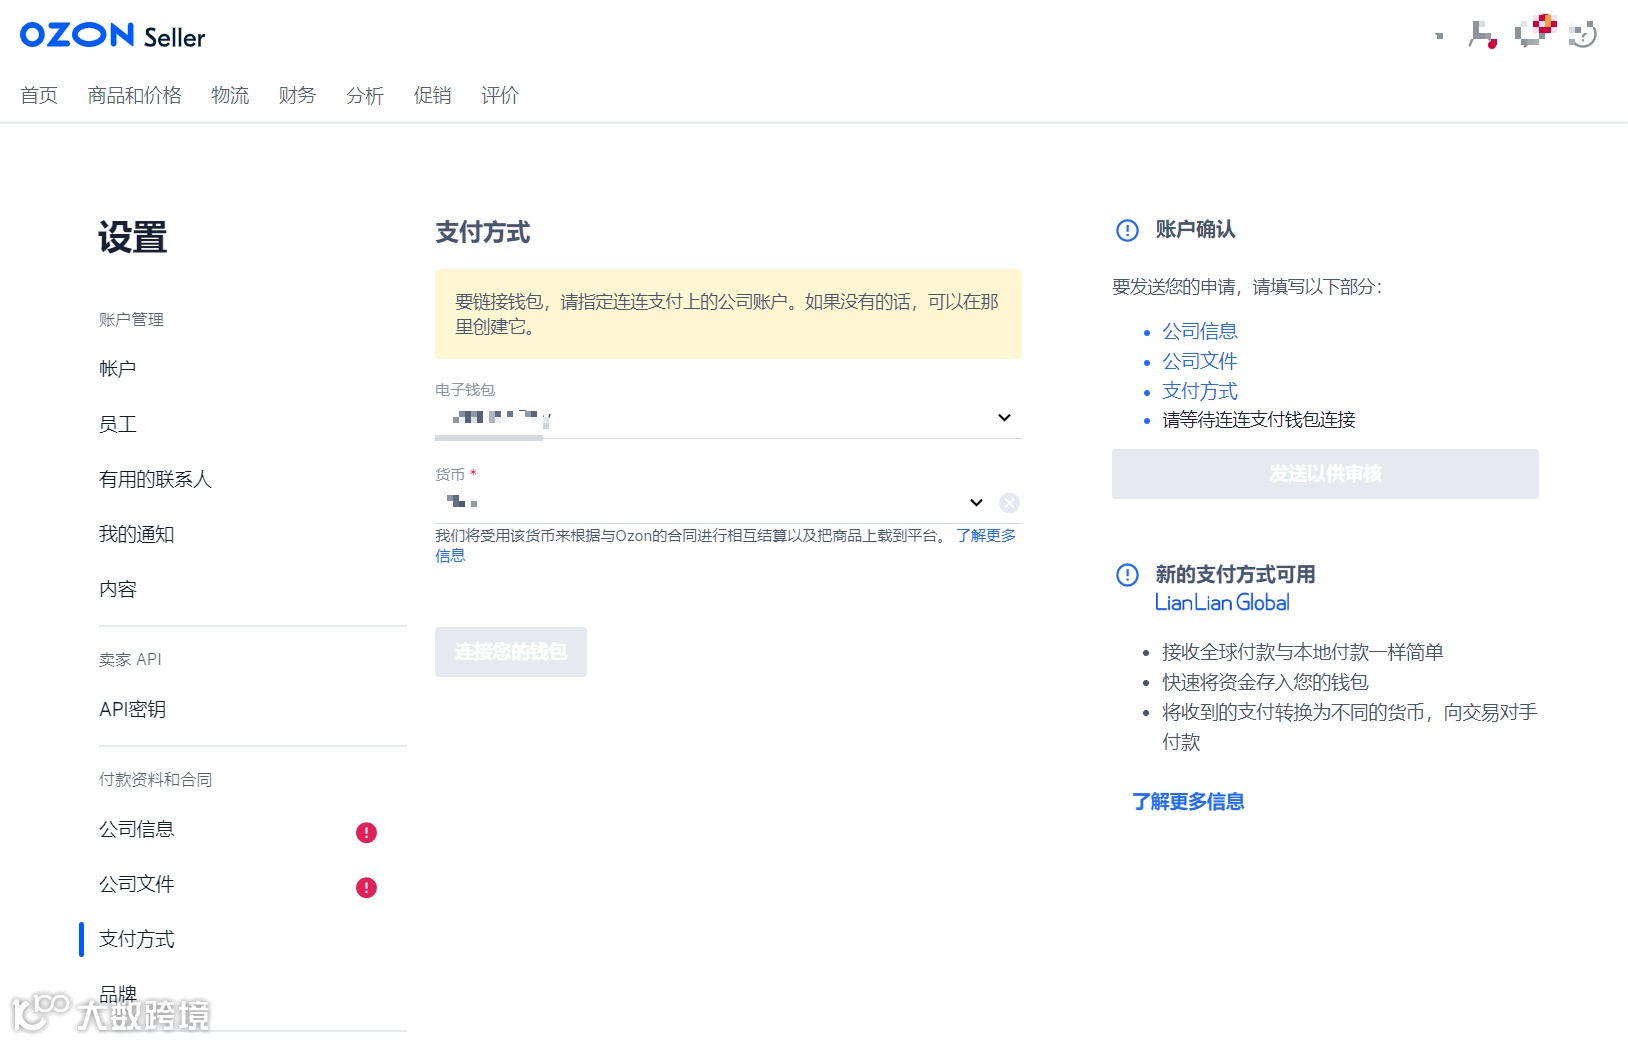The image size is (1628, 1042).
Task: Clear the selected 货币 value
Action: coord(1010,503)
